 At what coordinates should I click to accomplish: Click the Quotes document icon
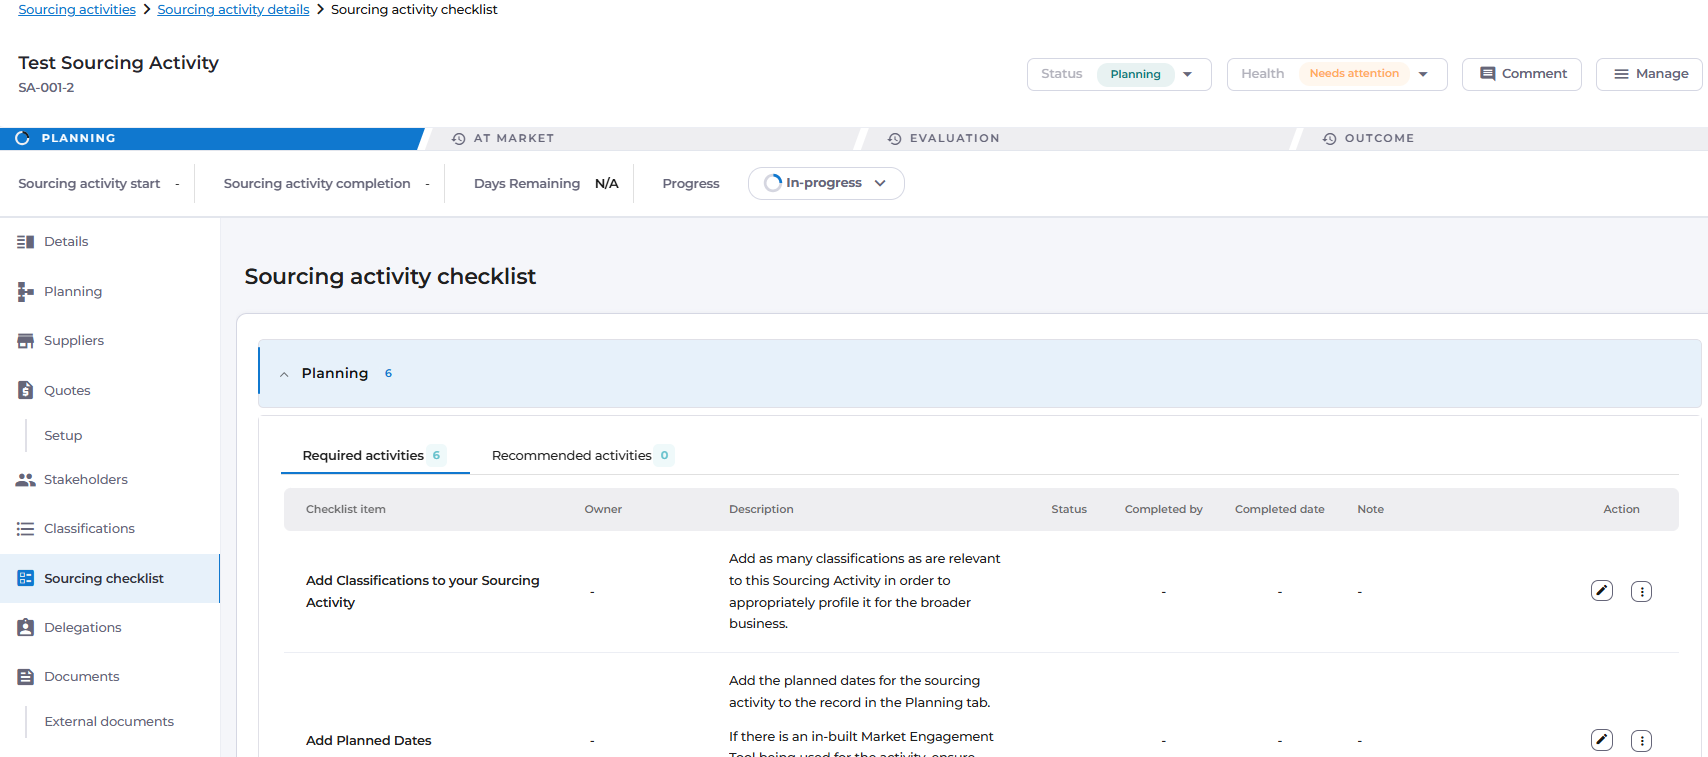[x=26, y=390]
